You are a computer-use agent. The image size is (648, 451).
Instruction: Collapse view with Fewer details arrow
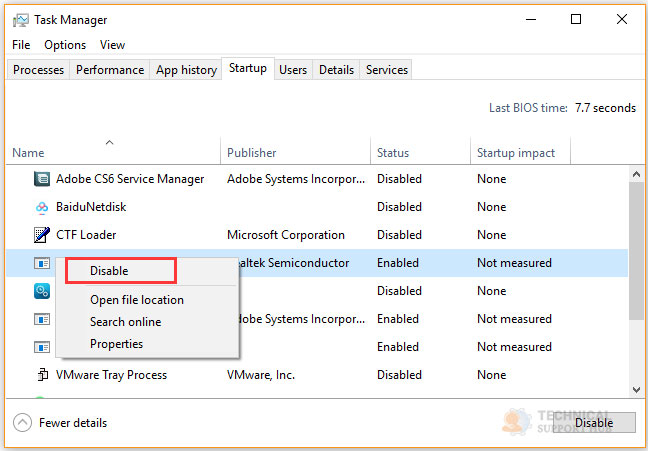[x=22, y=422]
